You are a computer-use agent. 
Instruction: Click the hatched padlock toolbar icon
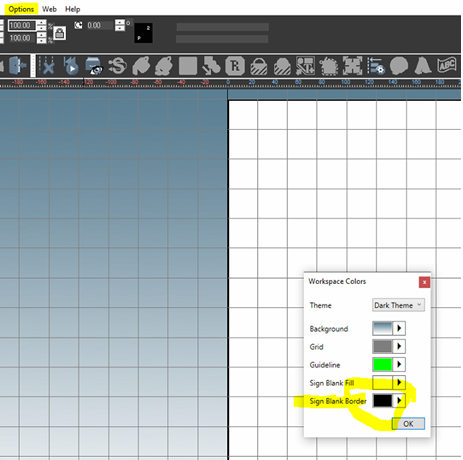click(x=259, y=66)
